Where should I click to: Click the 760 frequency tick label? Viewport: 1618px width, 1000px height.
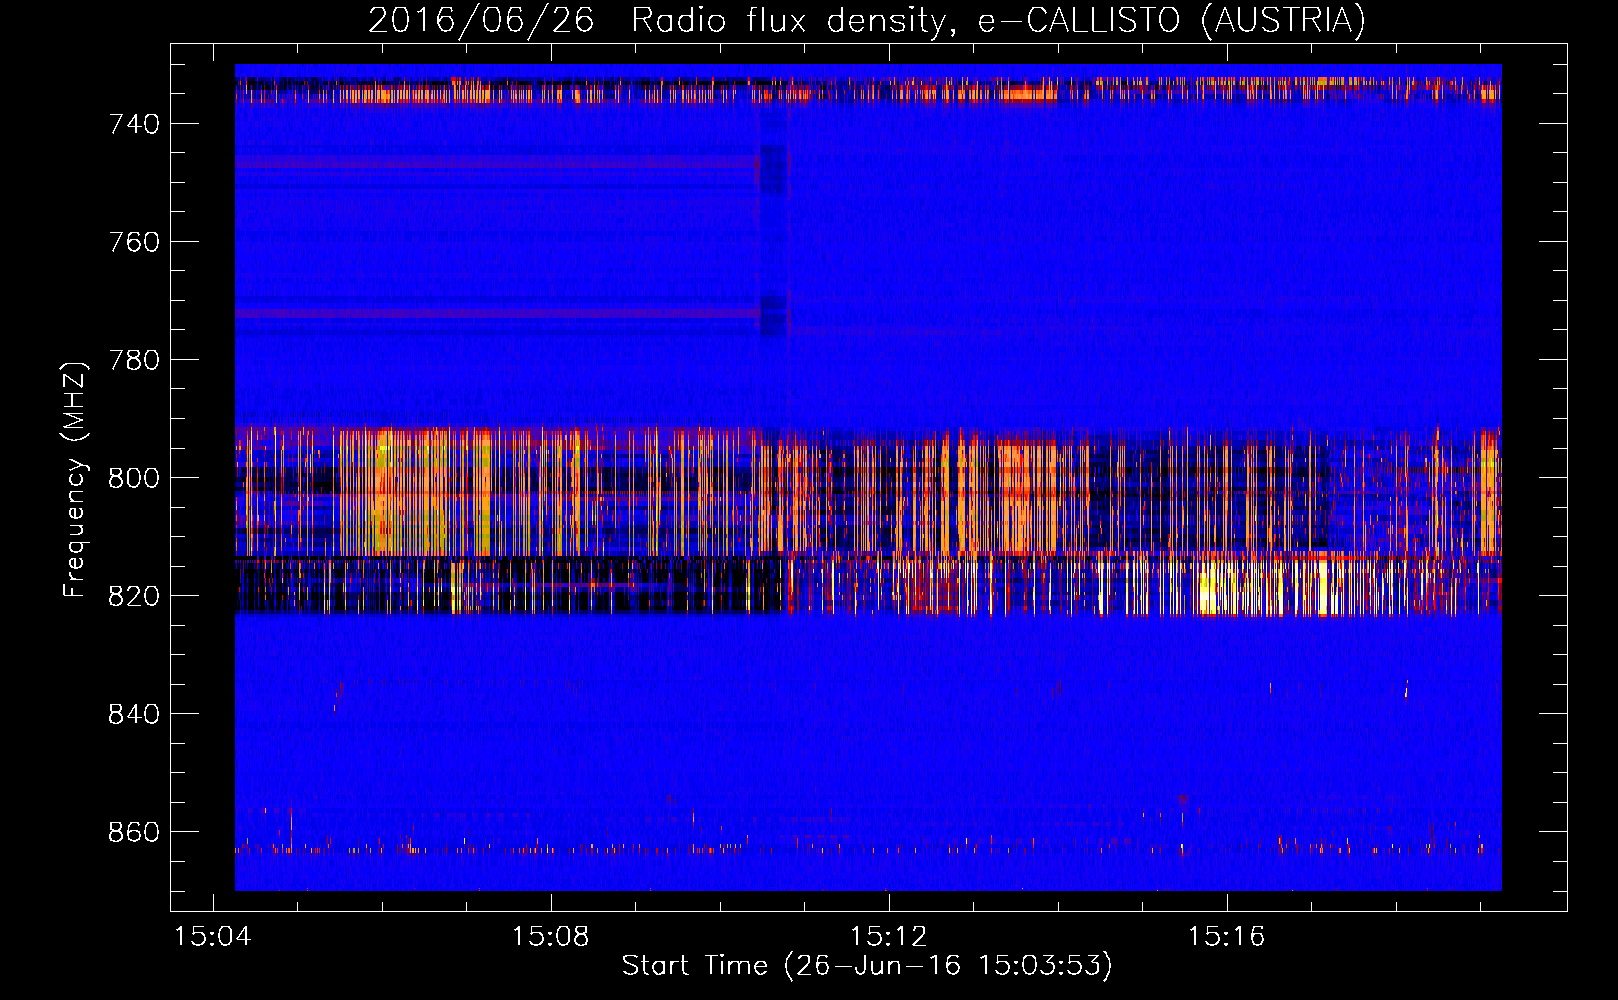(x=134, y=242)
